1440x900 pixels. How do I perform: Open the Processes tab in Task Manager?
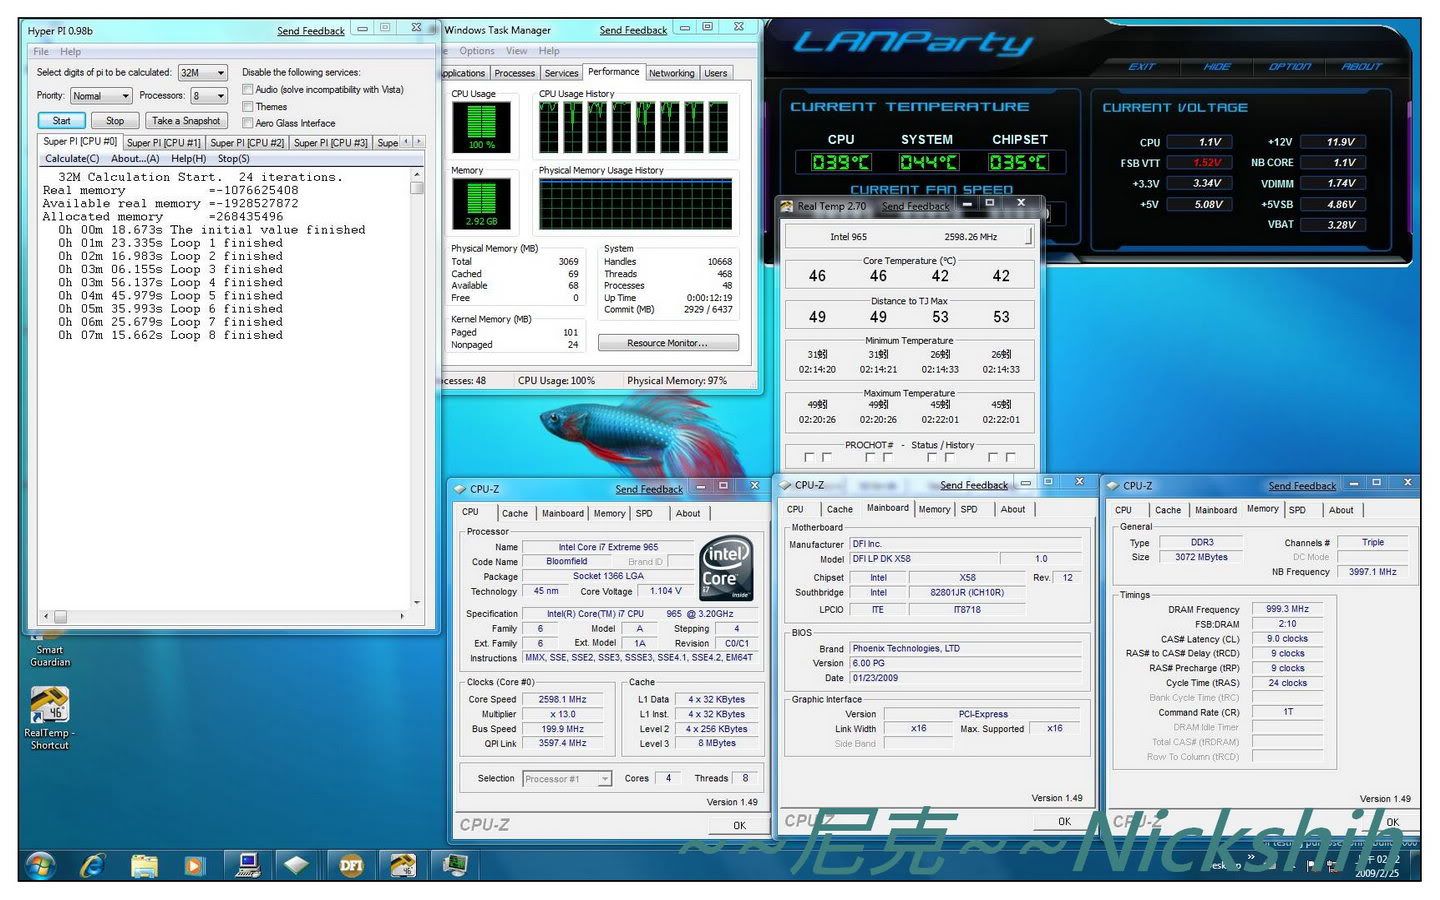[514, 73]
